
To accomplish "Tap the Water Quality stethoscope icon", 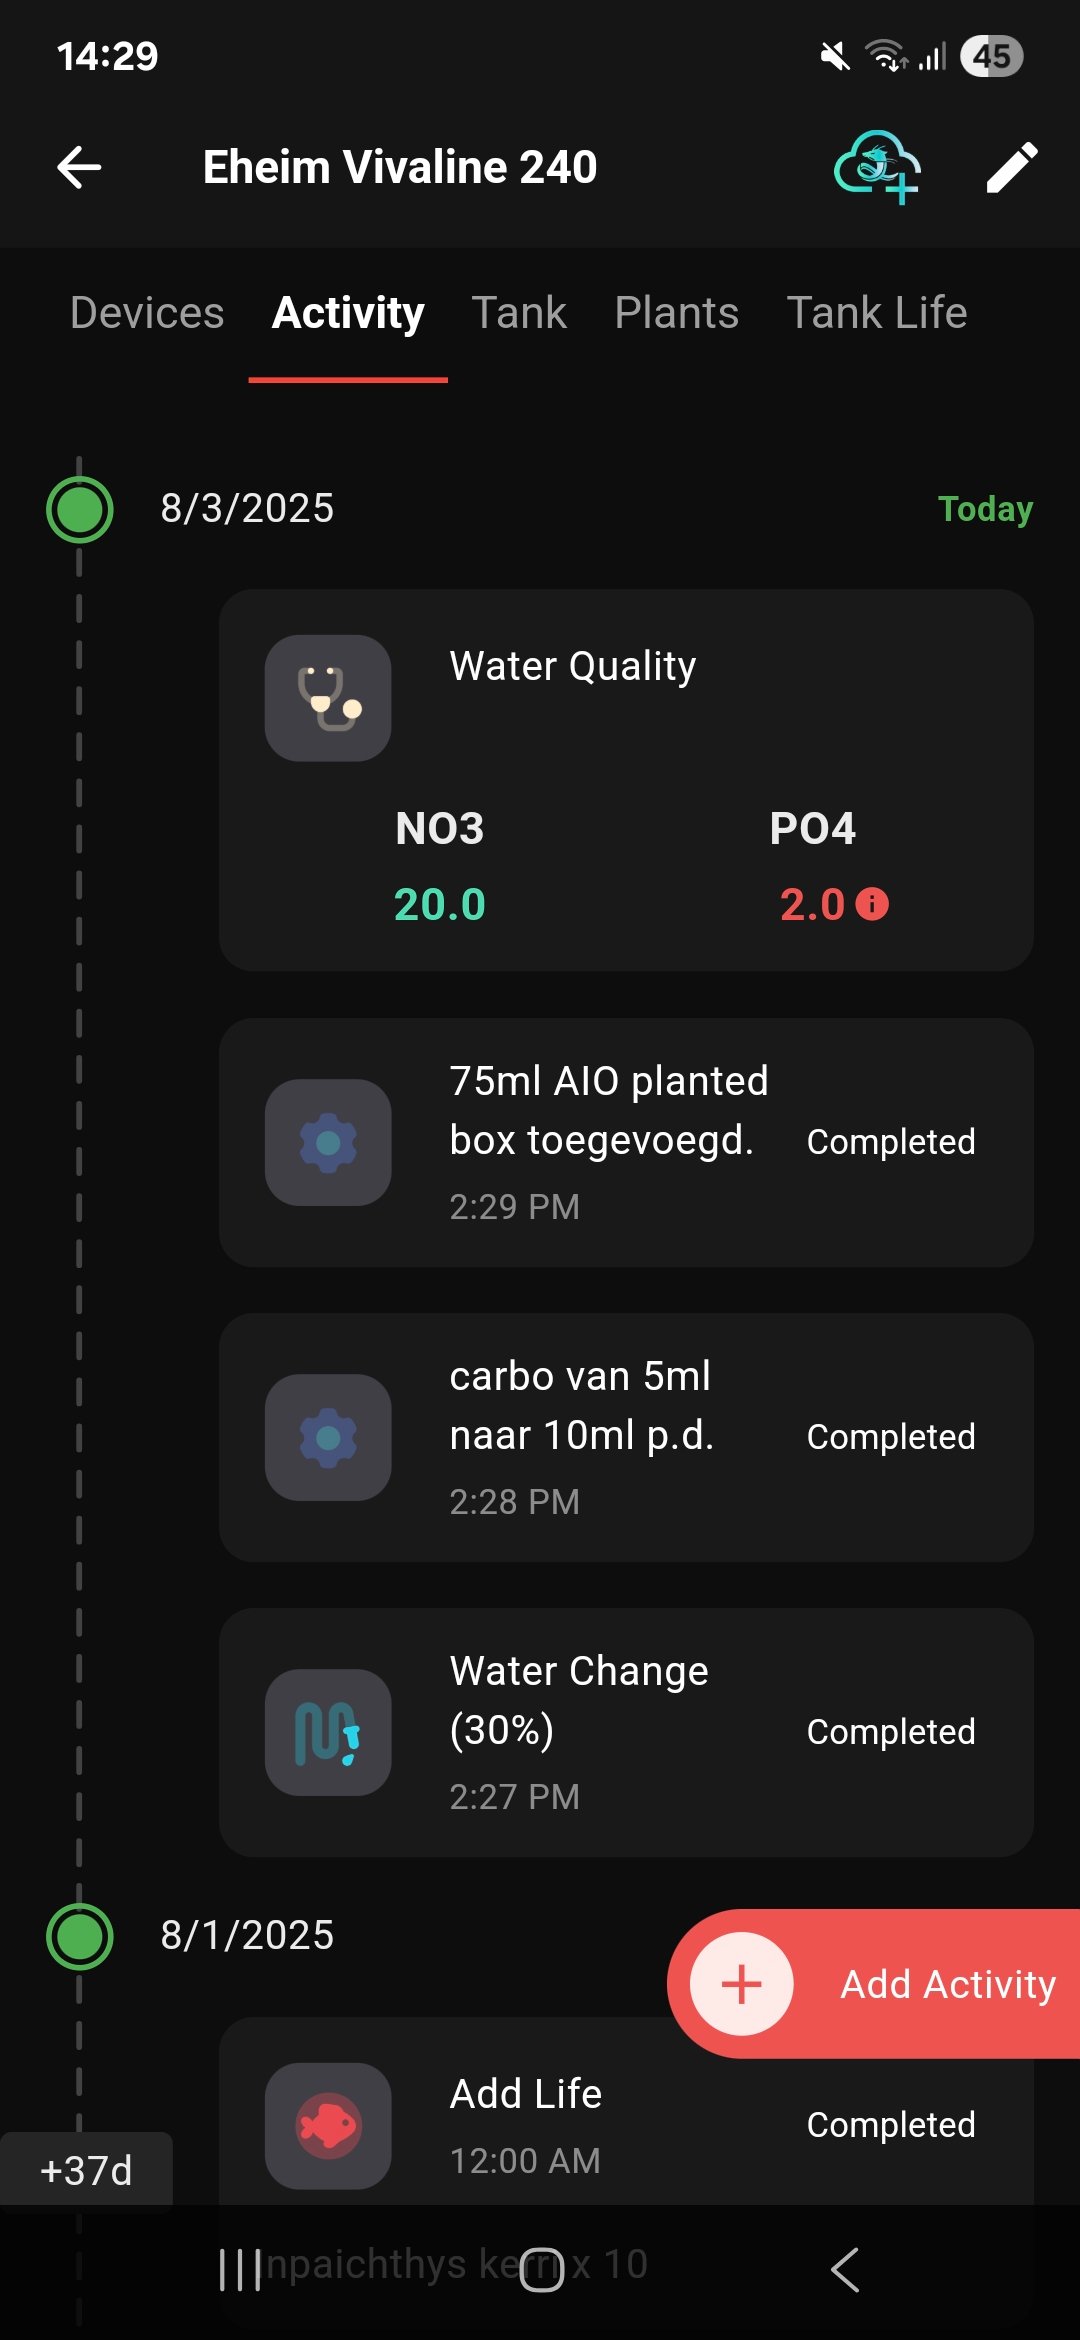I will point(328,698).
